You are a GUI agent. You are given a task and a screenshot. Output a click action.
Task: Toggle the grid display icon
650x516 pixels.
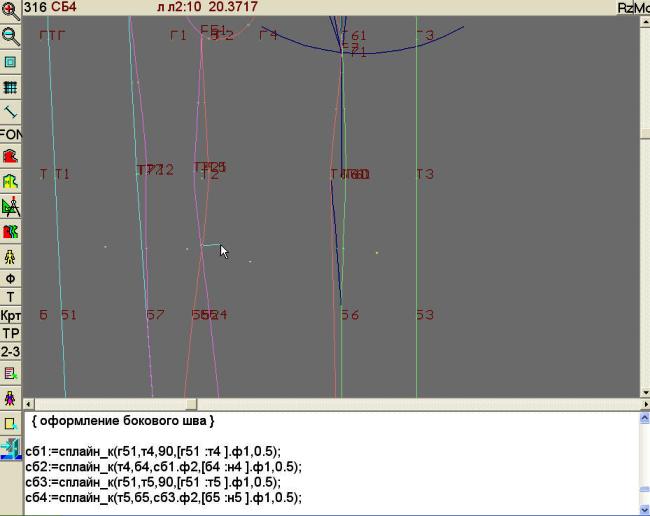[x=10, y=87]
